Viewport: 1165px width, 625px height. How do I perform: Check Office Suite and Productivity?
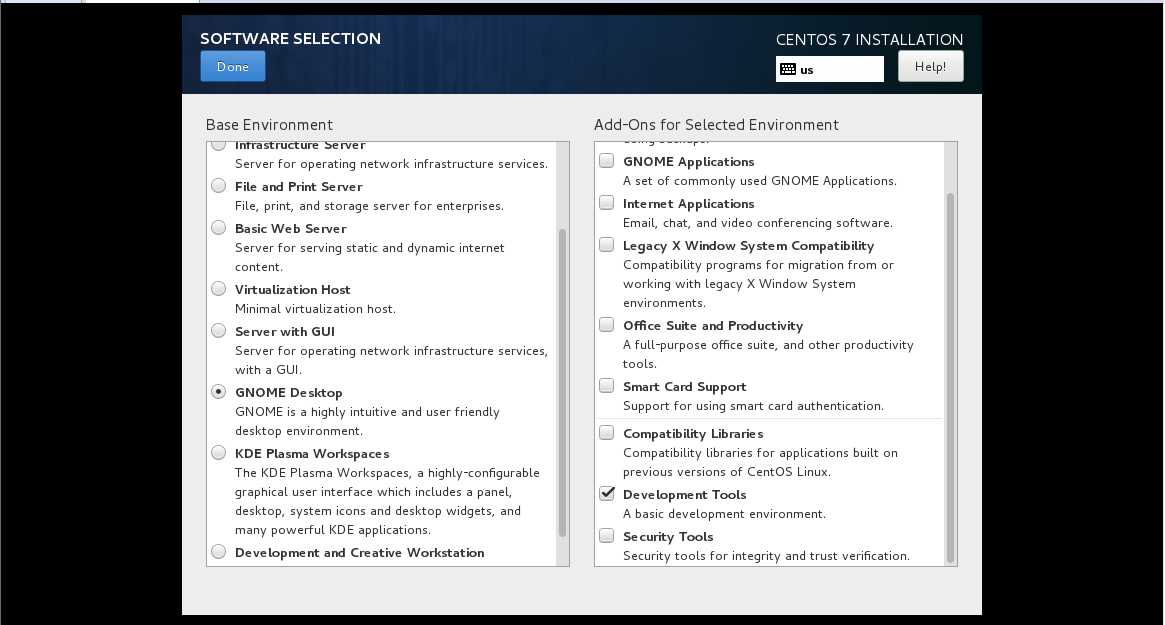point(607,325)
